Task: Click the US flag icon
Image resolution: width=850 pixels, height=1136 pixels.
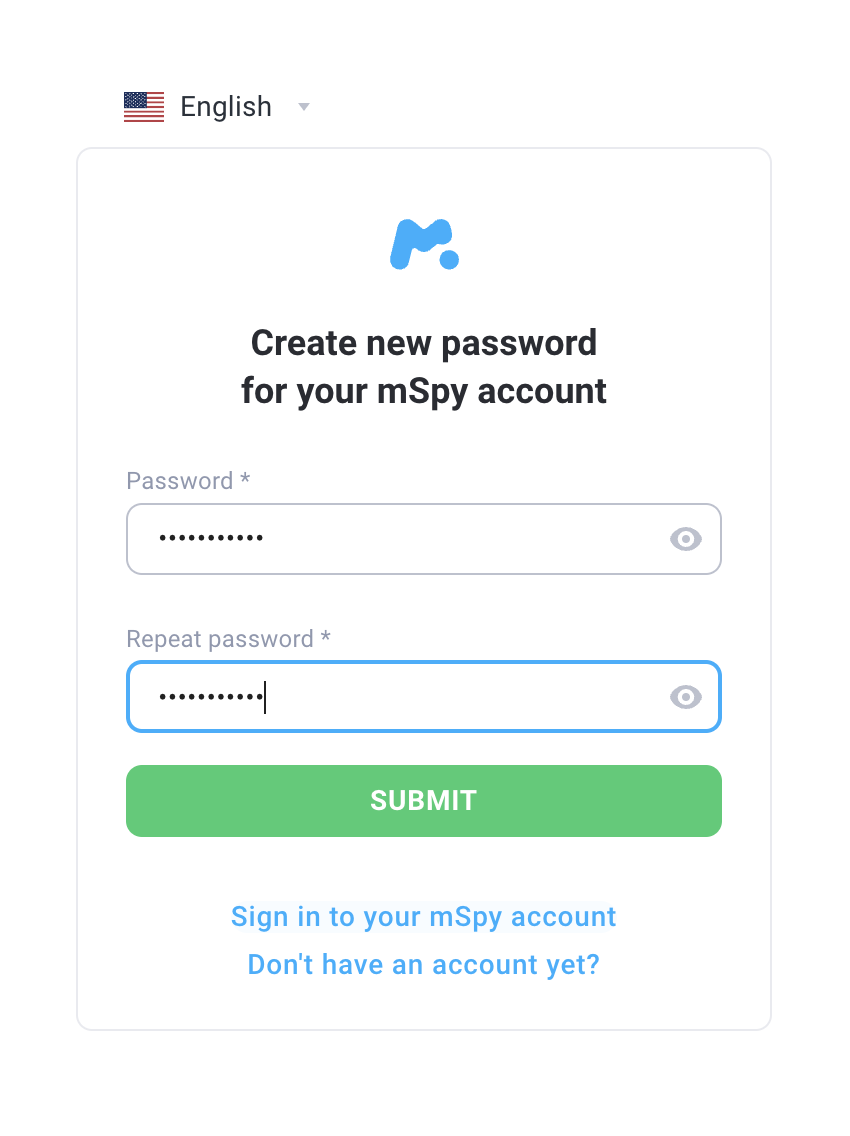Action: [x=143, y=107]
